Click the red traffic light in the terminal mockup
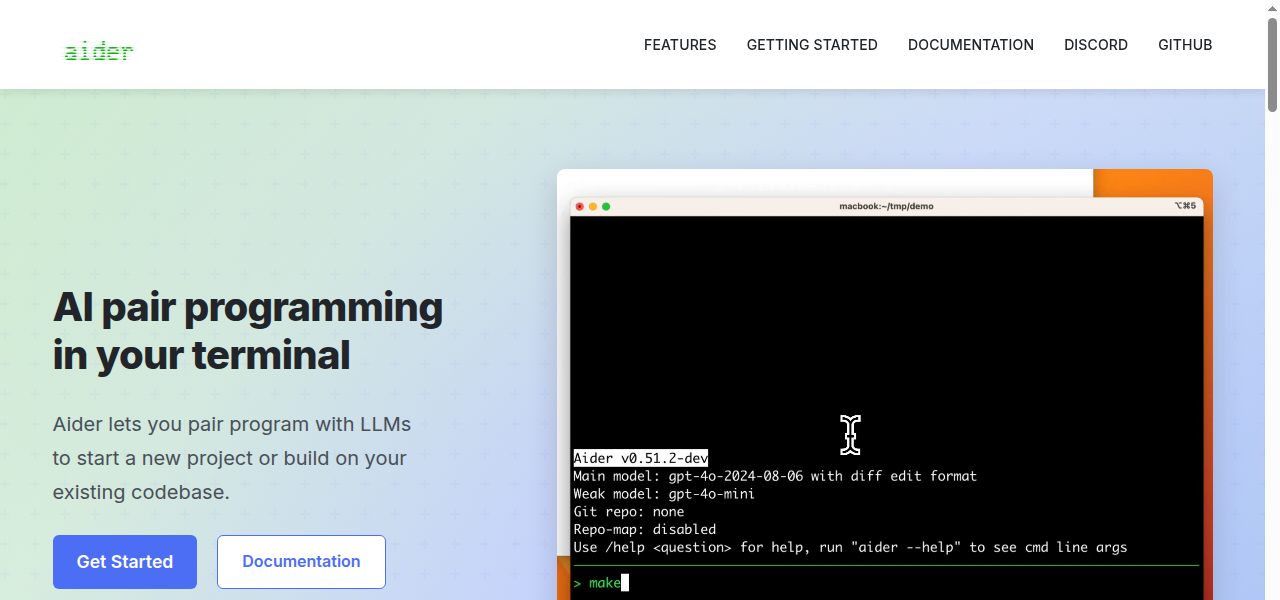The height and width of the screenshot is (600, 1280). pos(581,205)
